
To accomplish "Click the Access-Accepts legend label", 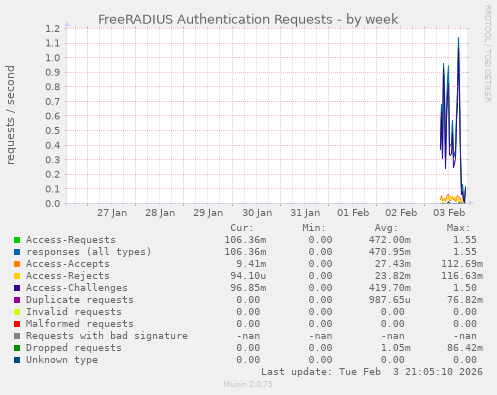I will pos(68,264).
